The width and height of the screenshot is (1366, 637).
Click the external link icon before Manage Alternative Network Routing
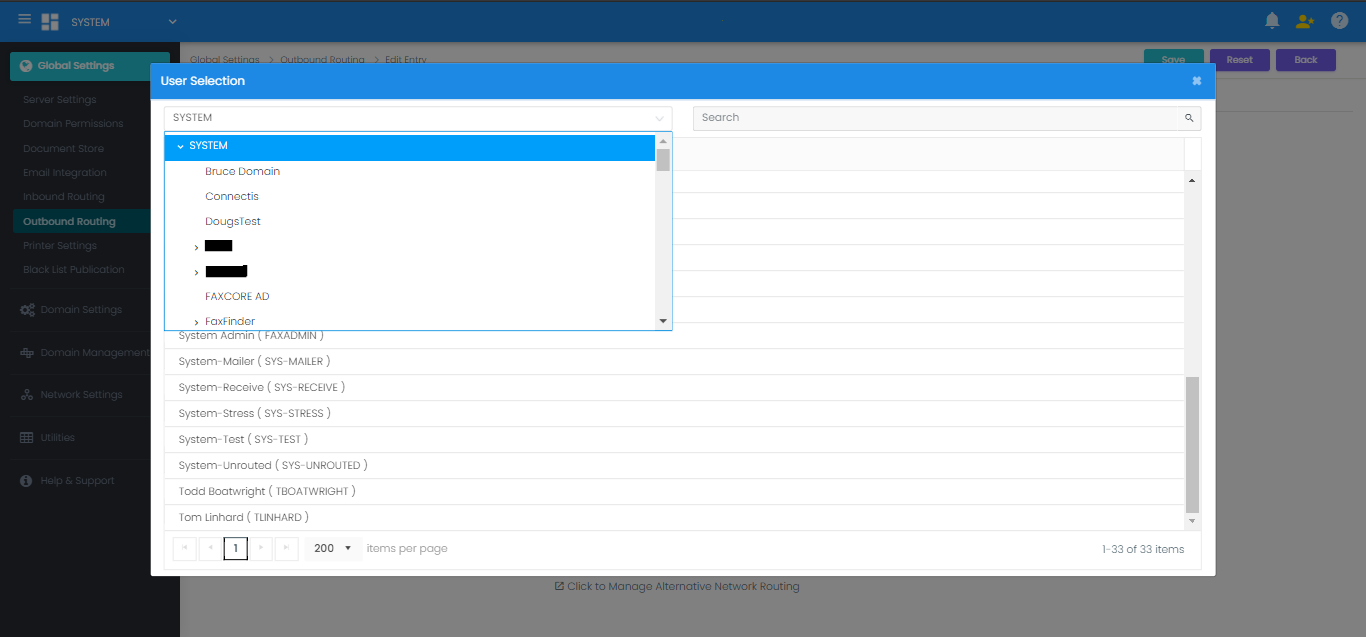click(x=559, y=586)
